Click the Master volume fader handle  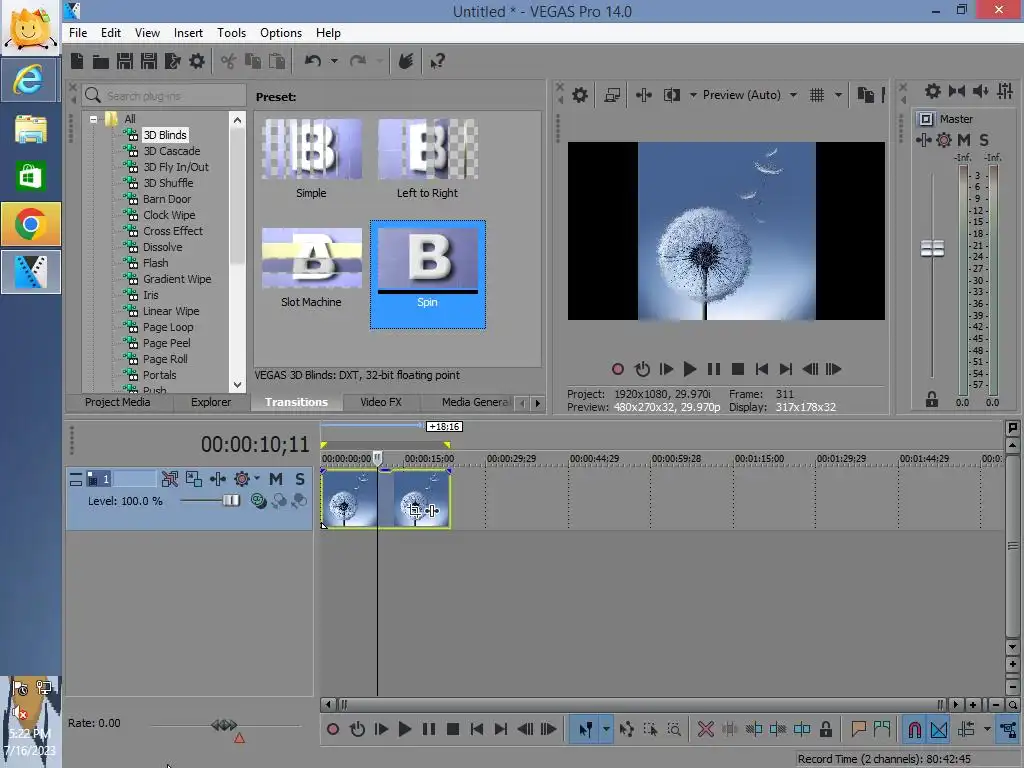pos(932,248)
